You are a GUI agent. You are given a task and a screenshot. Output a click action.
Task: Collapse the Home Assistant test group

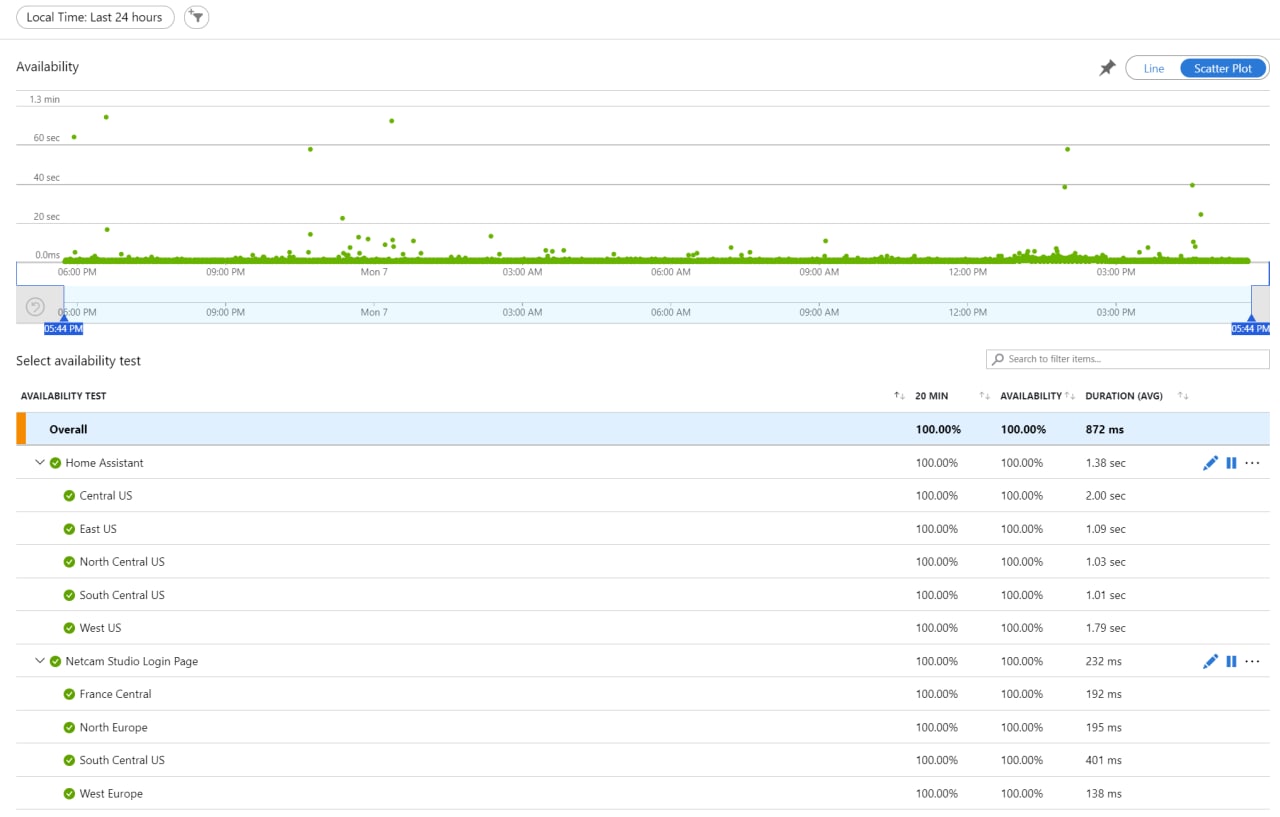click(x=40, y=463)
